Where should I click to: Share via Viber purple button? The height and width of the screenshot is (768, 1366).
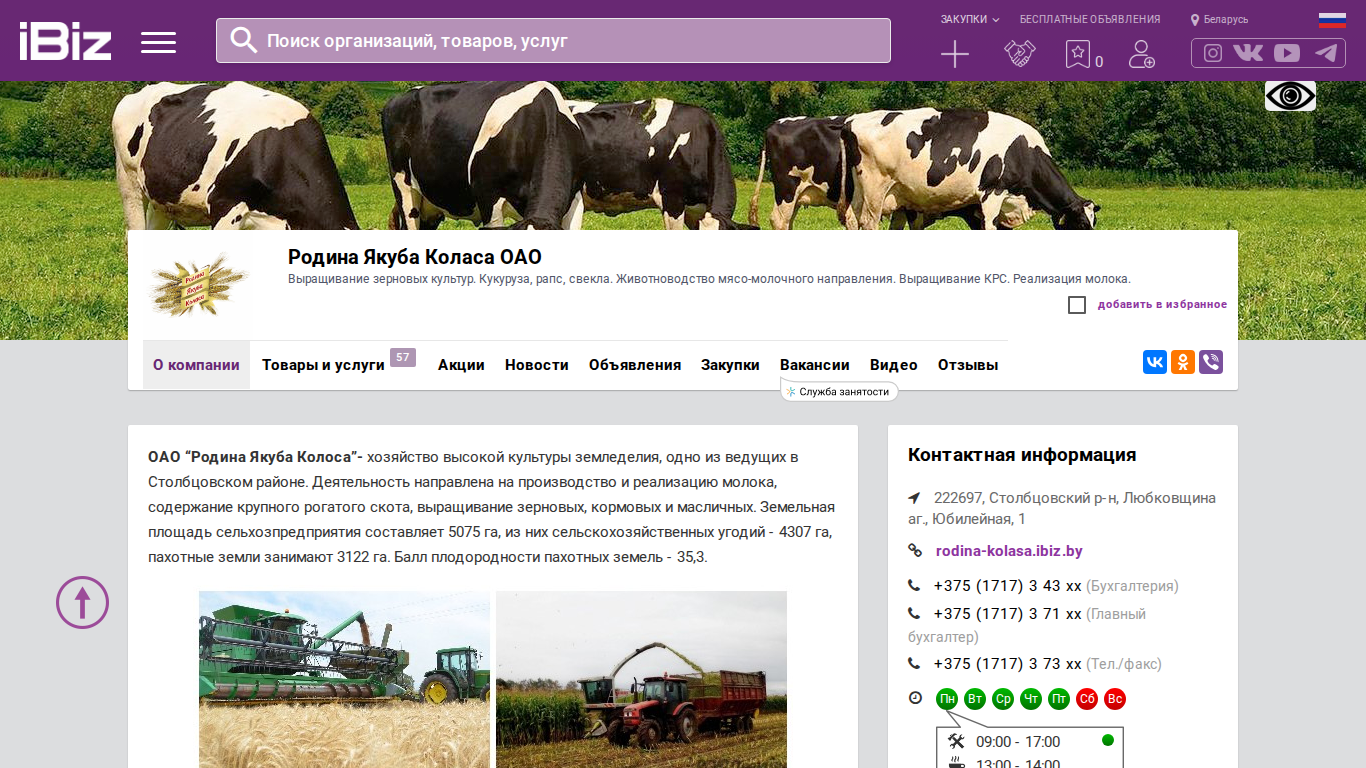[x=1211, y=362]
